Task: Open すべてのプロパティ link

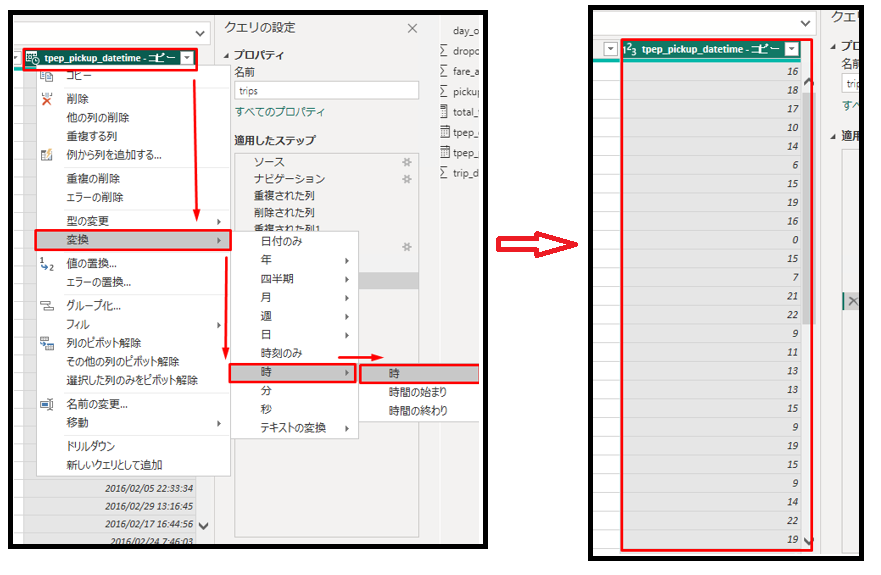Action: (x=280, y=112)
